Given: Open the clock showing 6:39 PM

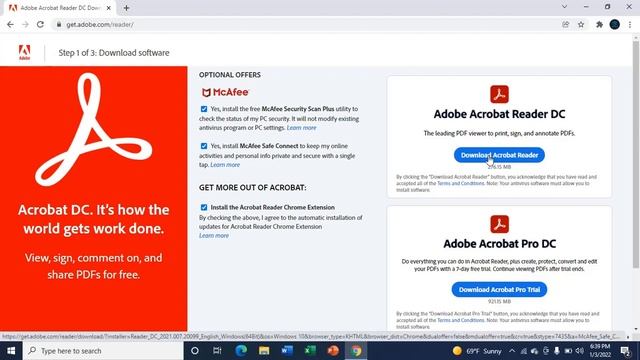Looking at the screenshot, I should (x=600, y=351).
